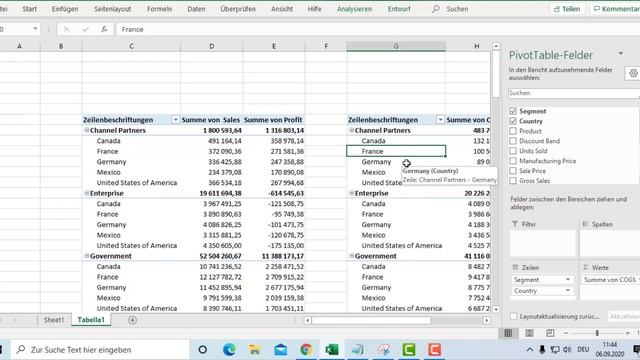
Task: Check the Product field checkbox
Action: (513, 131)
